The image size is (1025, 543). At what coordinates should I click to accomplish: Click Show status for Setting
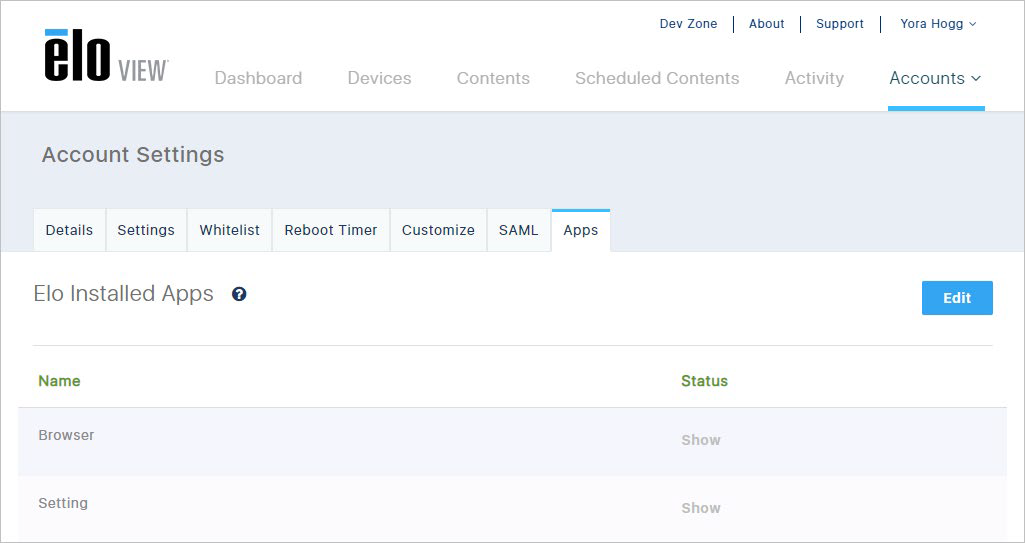[x=701, y=508]
